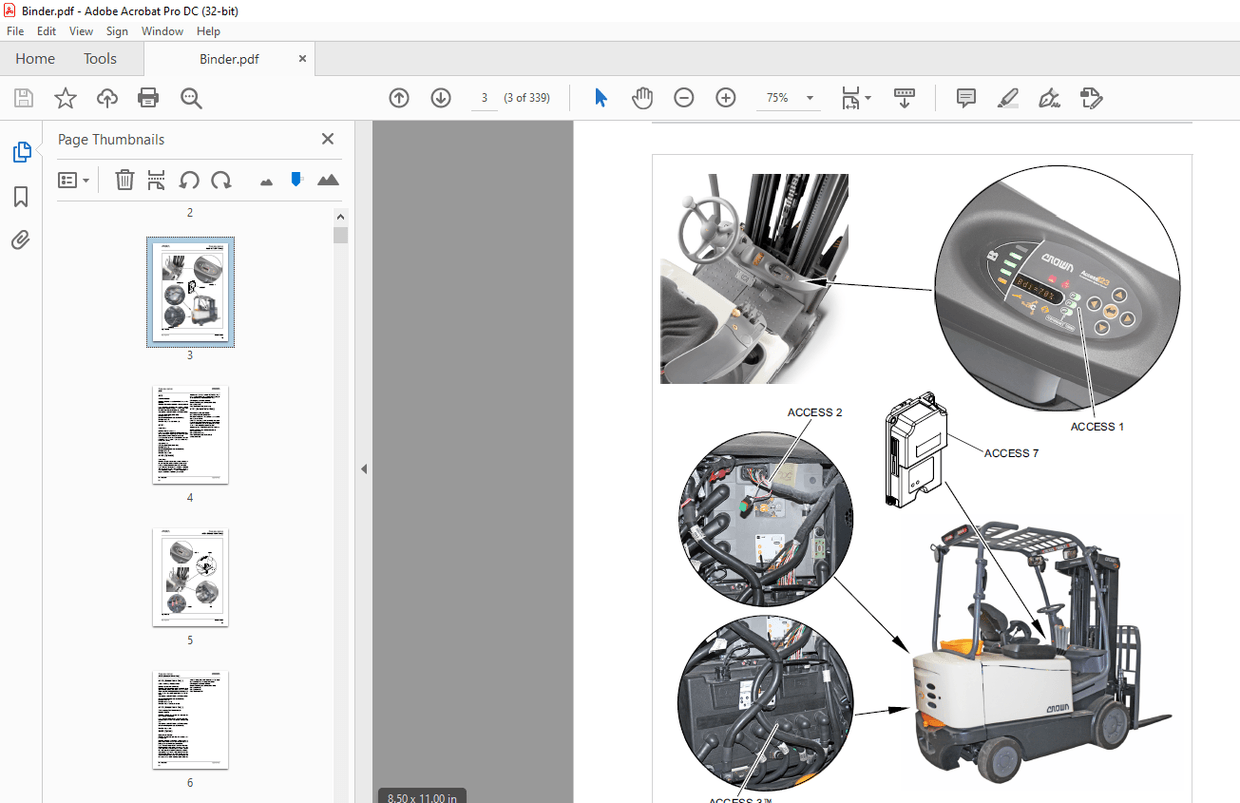Screen dimensions: 1240x803
Task: Delete the selected page thumbnail
Action: point(124,179)
